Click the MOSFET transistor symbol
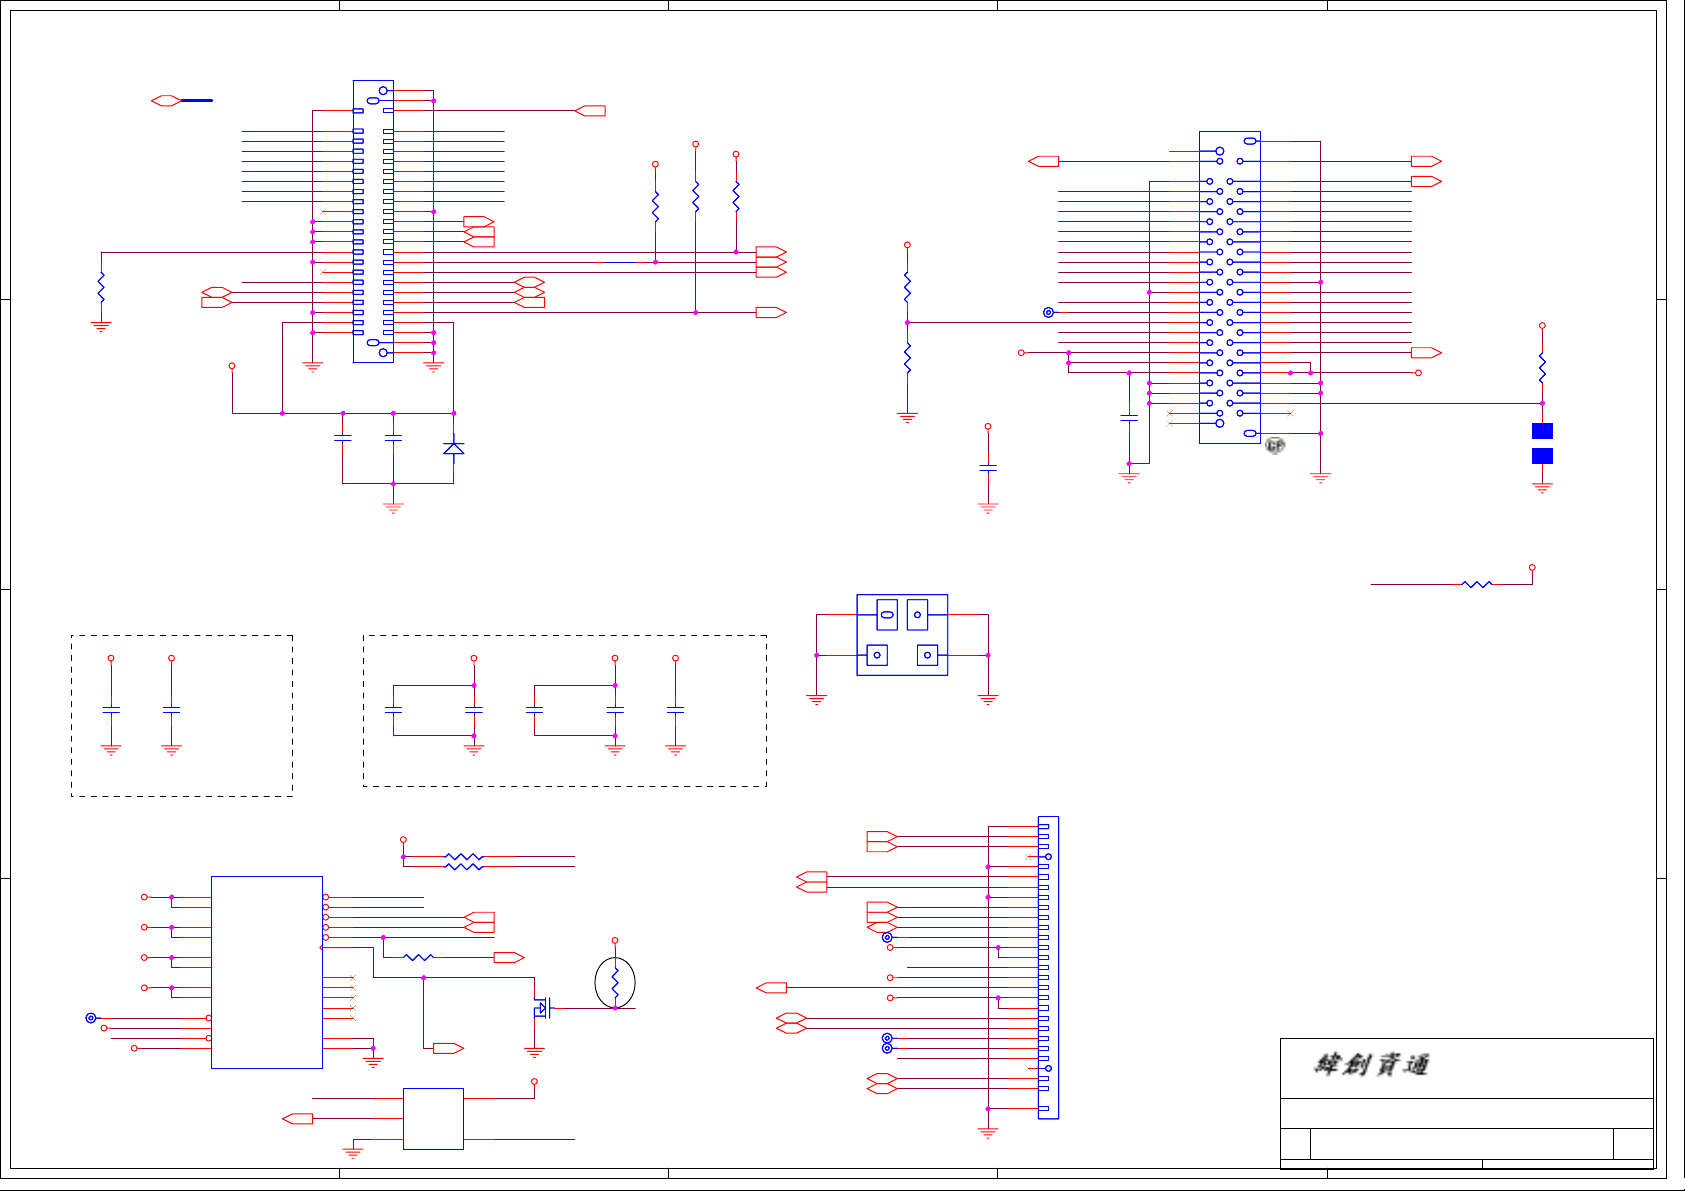The height and width of the screenshot is (1191, 1685). (542, 1008)
